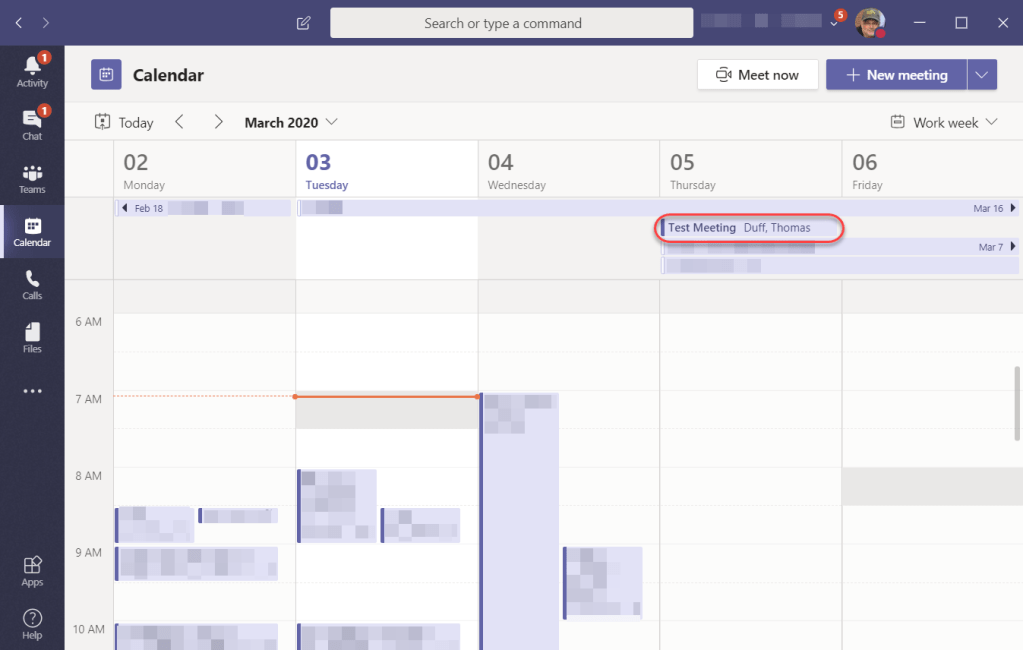Switch to the Teams view

point(31,178)
